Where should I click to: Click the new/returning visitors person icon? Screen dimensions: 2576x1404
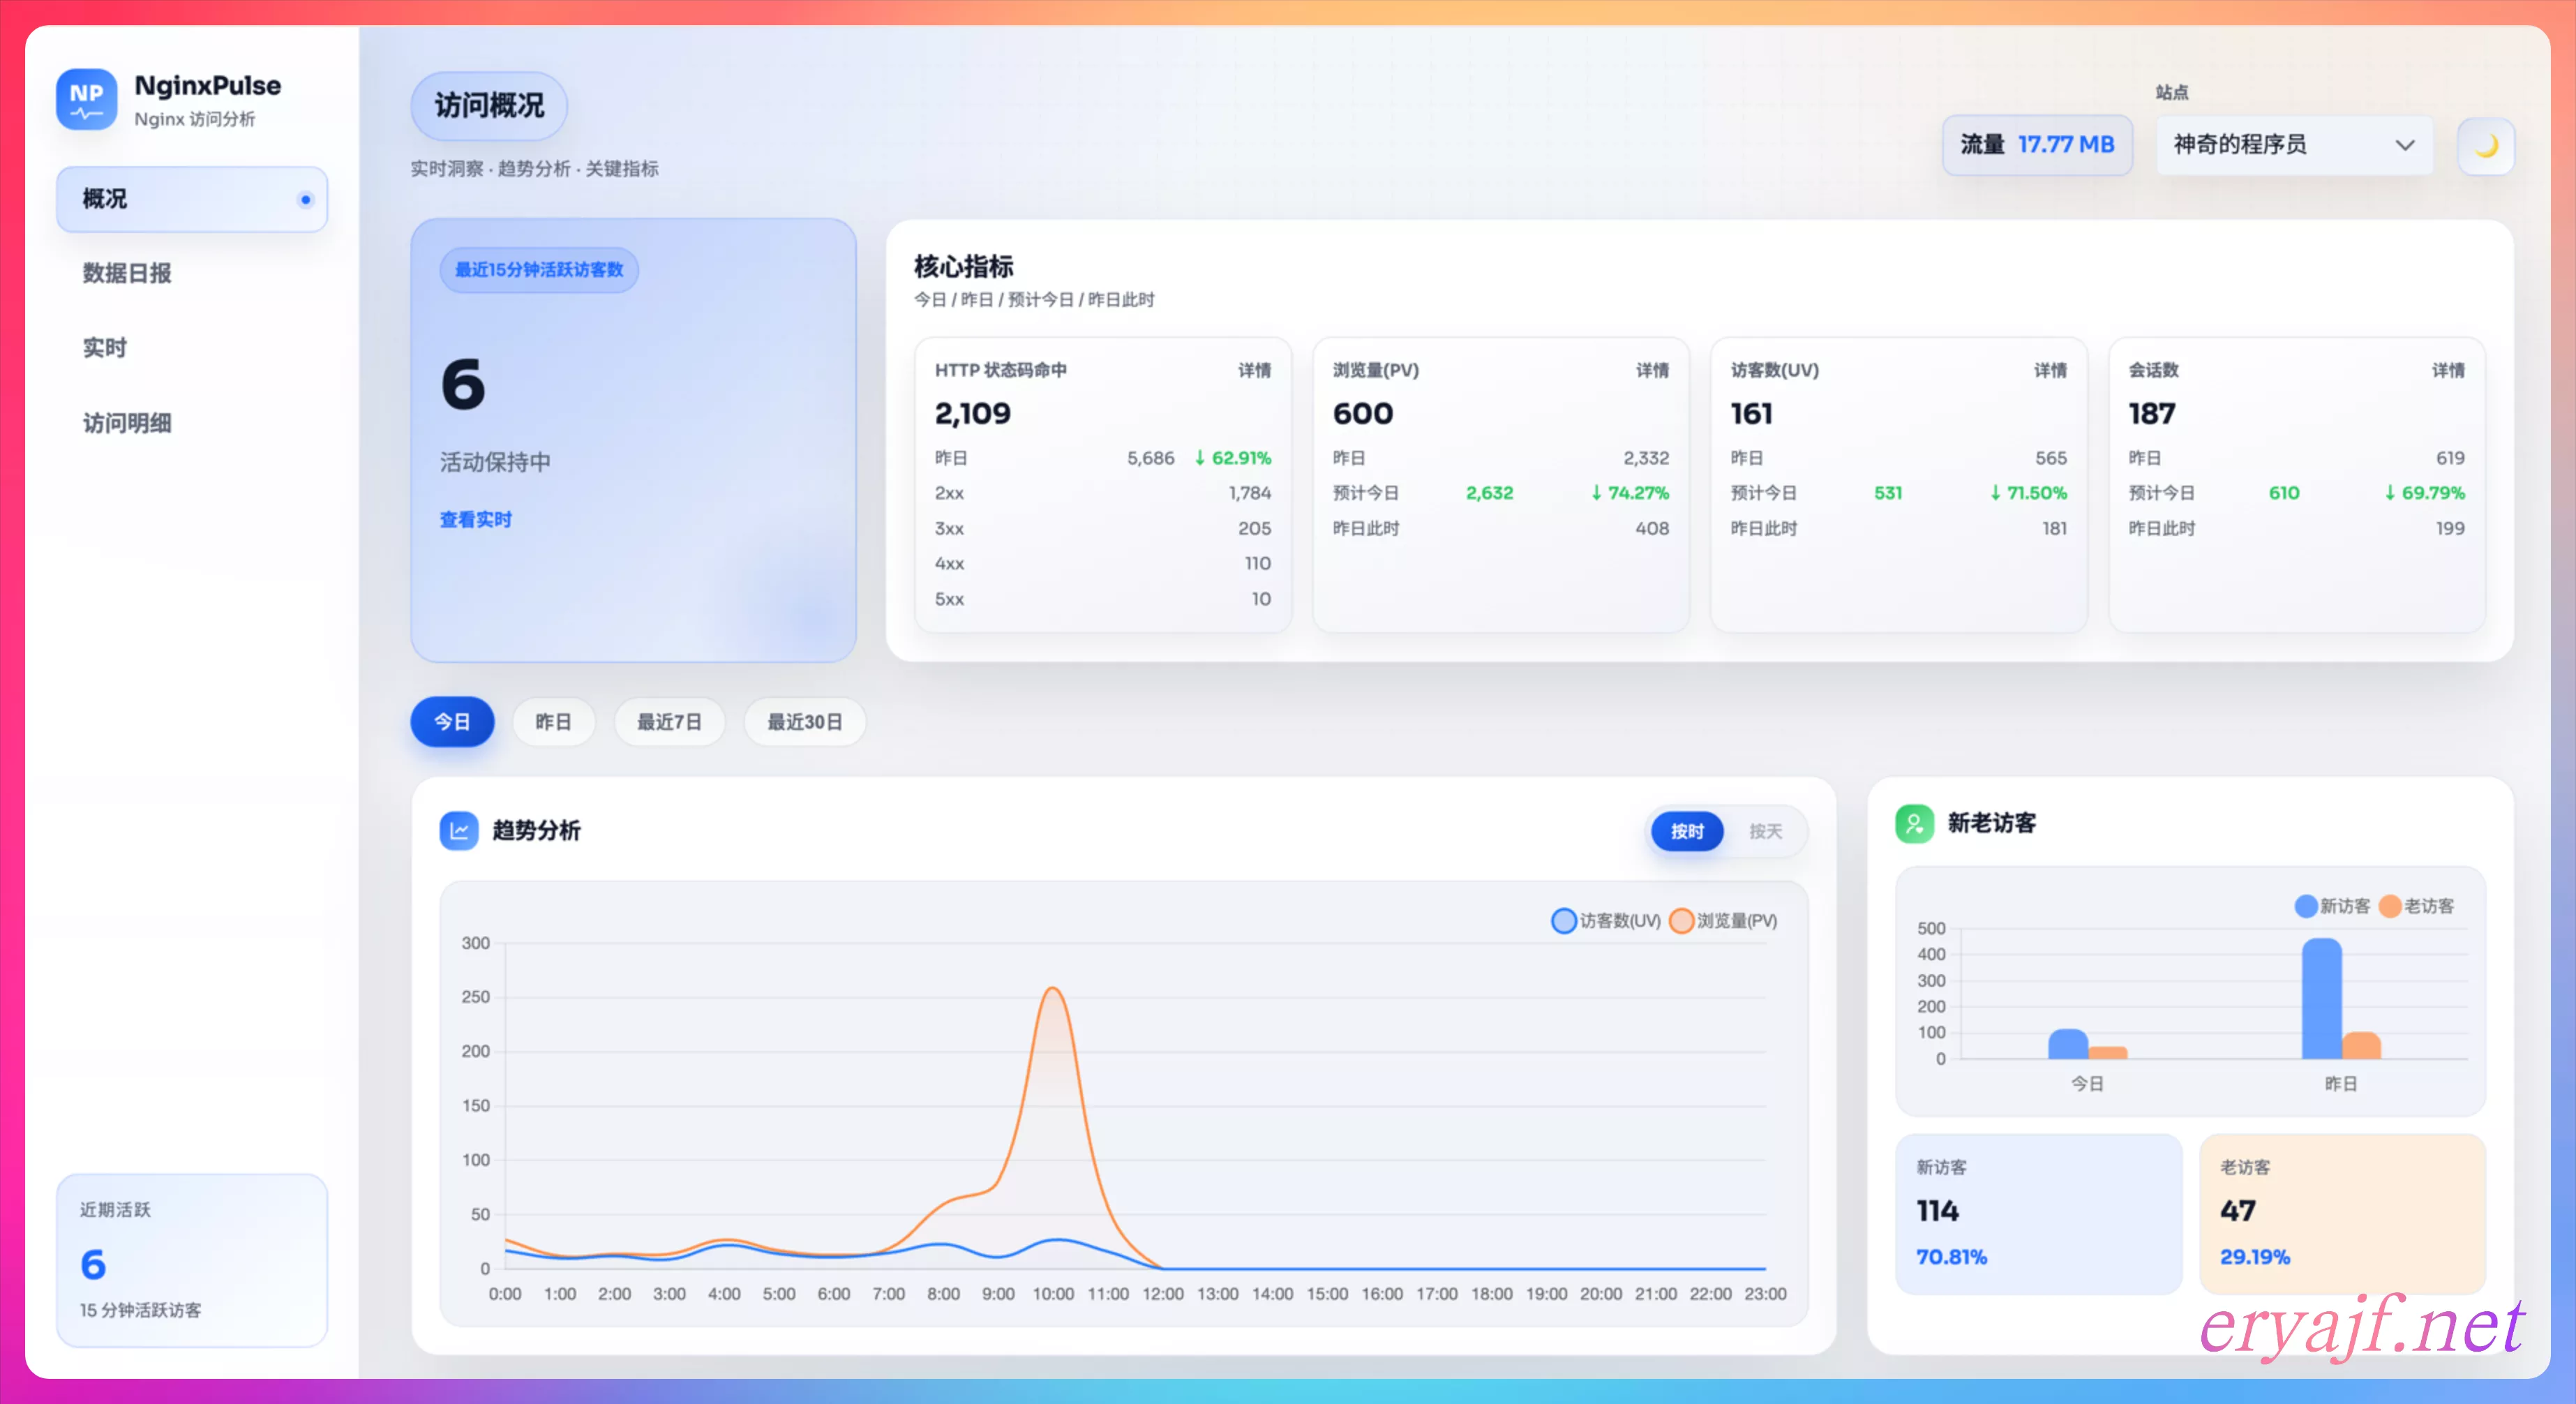[1914, 823]
